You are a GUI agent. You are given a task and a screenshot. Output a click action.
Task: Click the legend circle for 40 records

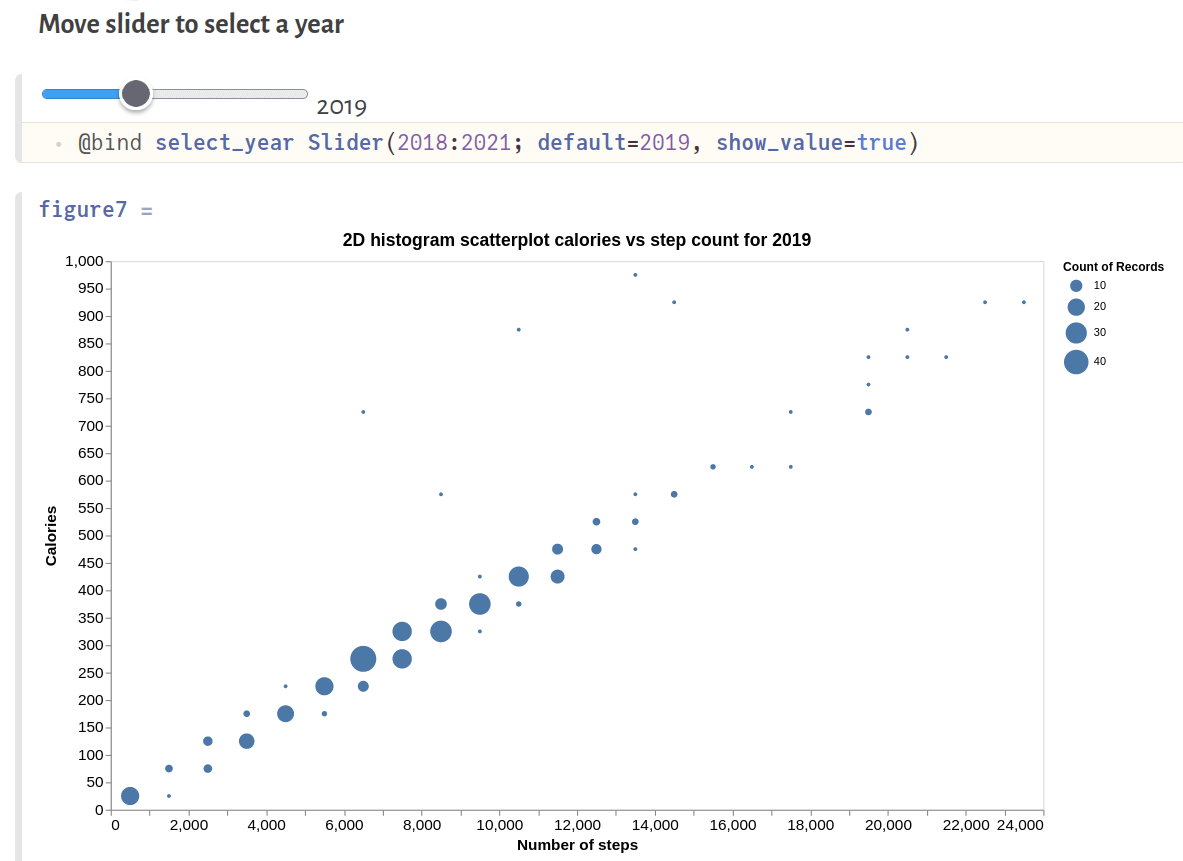[1076, 362]
